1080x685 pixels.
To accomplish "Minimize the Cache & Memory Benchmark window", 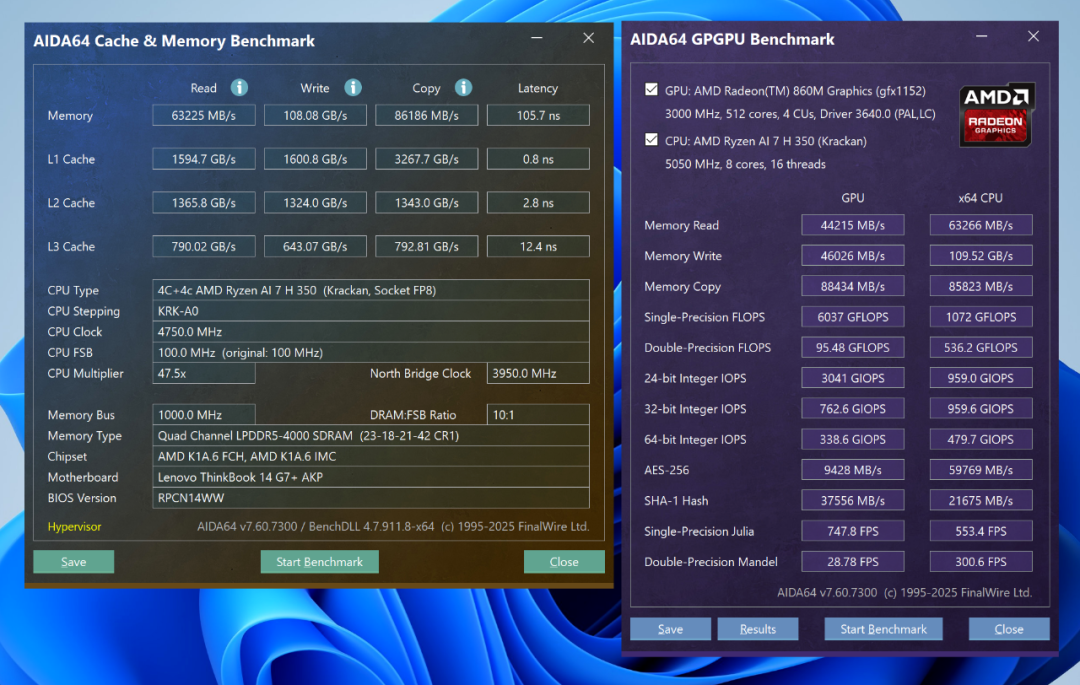I will pos(537,38).
